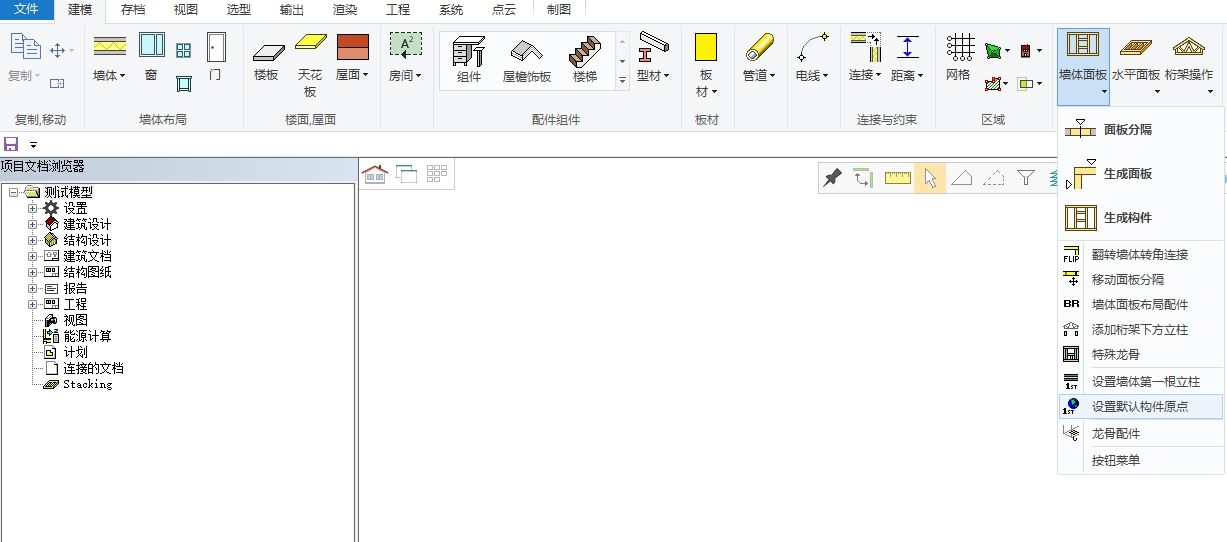The height and width of the screenshot is (542, 1227).
Task: Select the Stacking tree item
Action: pyautogui.click(x=87, y=384)
